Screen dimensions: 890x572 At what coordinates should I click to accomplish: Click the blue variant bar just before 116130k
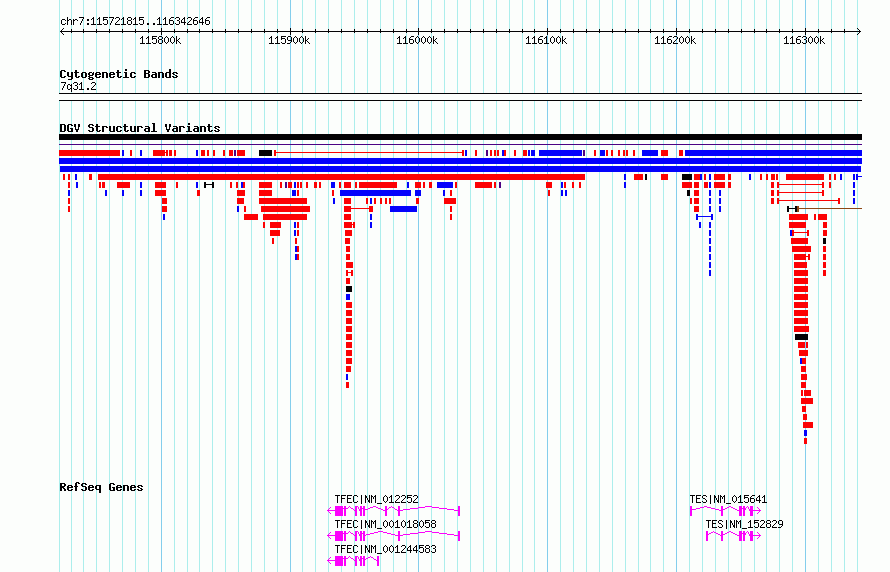pyautogui.click(x=561, y=153)
